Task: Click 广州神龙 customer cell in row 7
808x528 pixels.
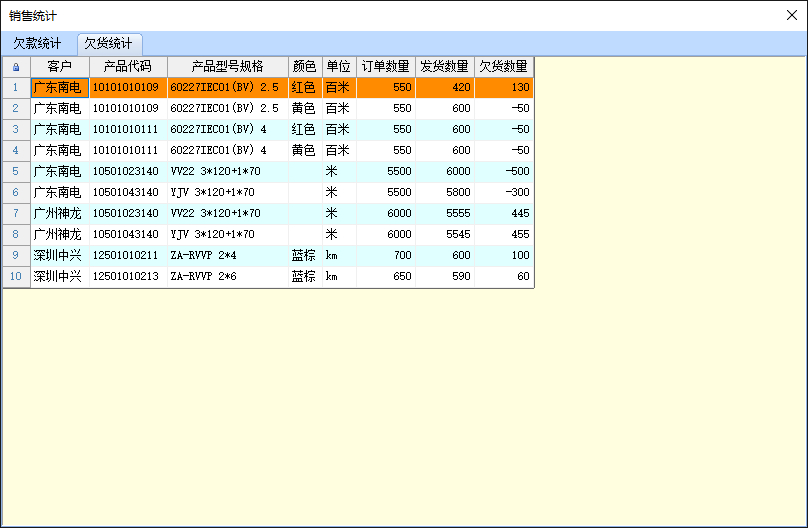Action: 59,213
